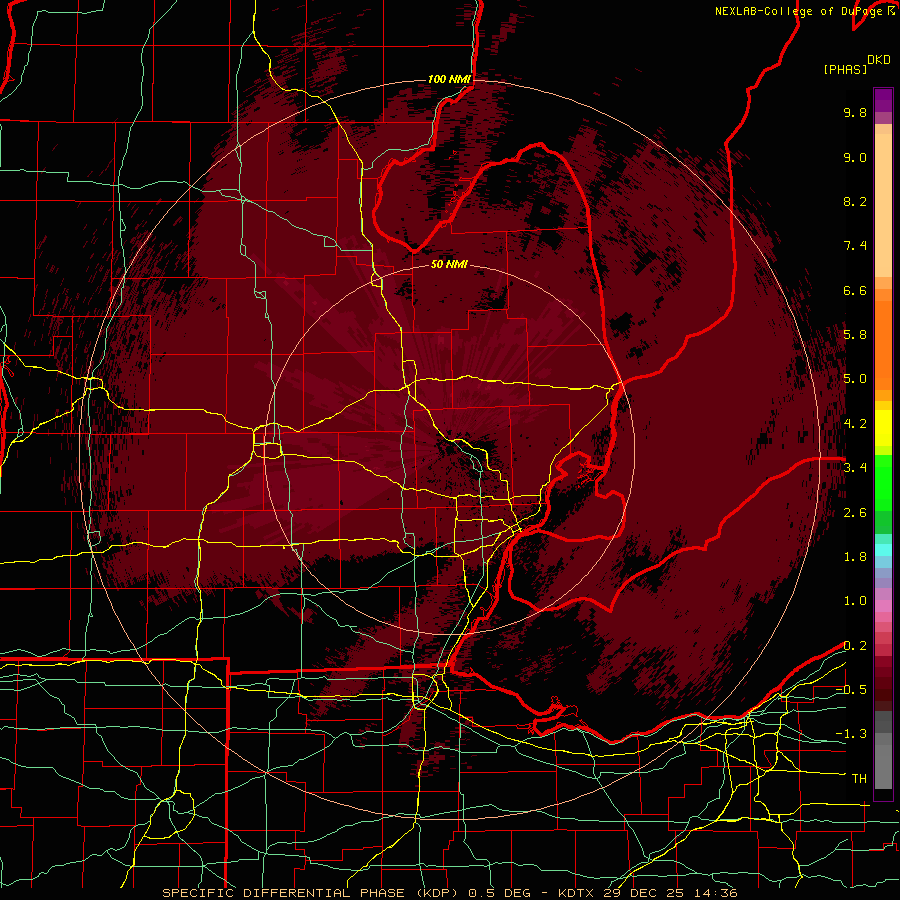The image size is (900, 900).
Task: Click the 5.0 value on color scale
Action: (x=855, y=379)
